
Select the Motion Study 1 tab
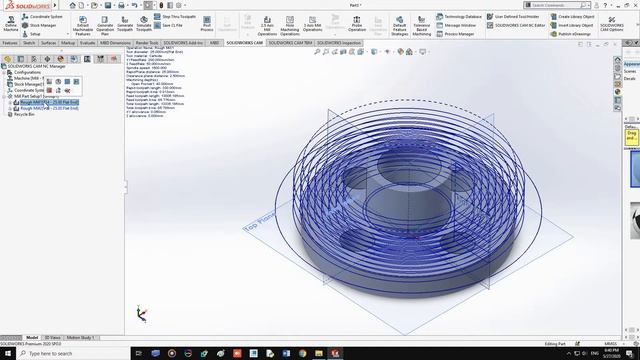pyautogui.click(x=80, y=338)
